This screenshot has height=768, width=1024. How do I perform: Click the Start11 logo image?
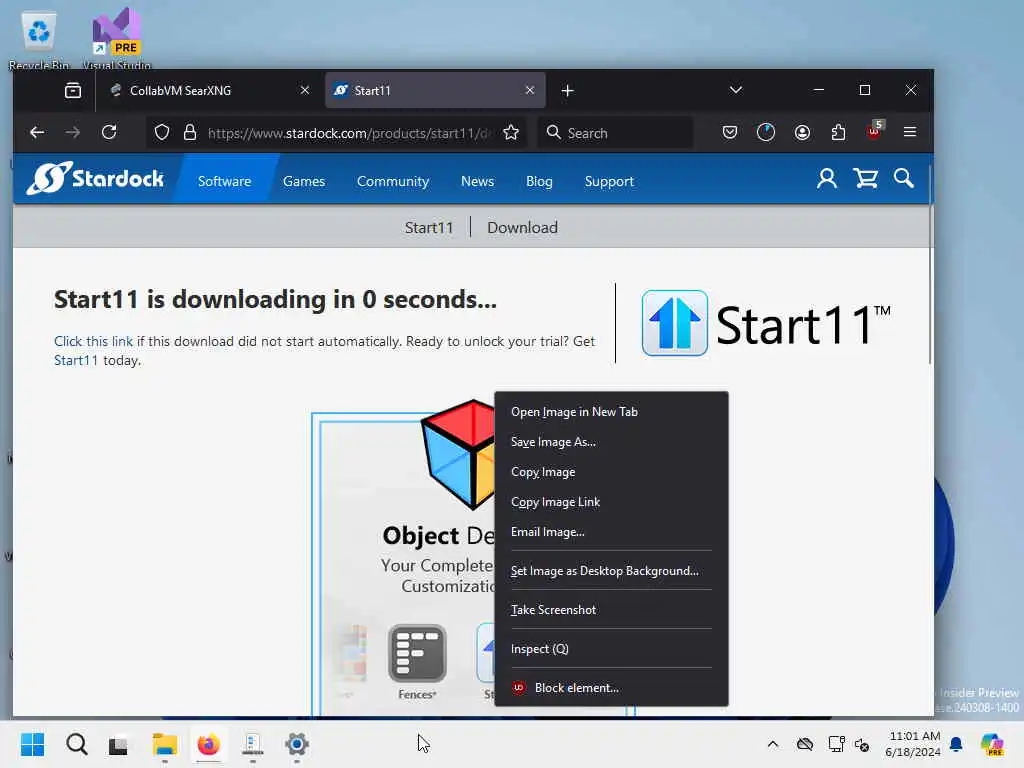tap(766, 324)
